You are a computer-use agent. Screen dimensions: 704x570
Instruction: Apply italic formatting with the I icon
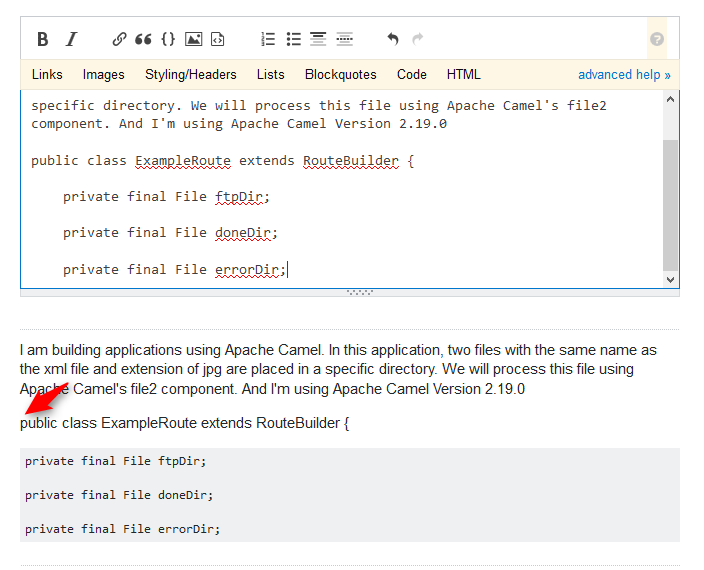click(x=71, y=39)
